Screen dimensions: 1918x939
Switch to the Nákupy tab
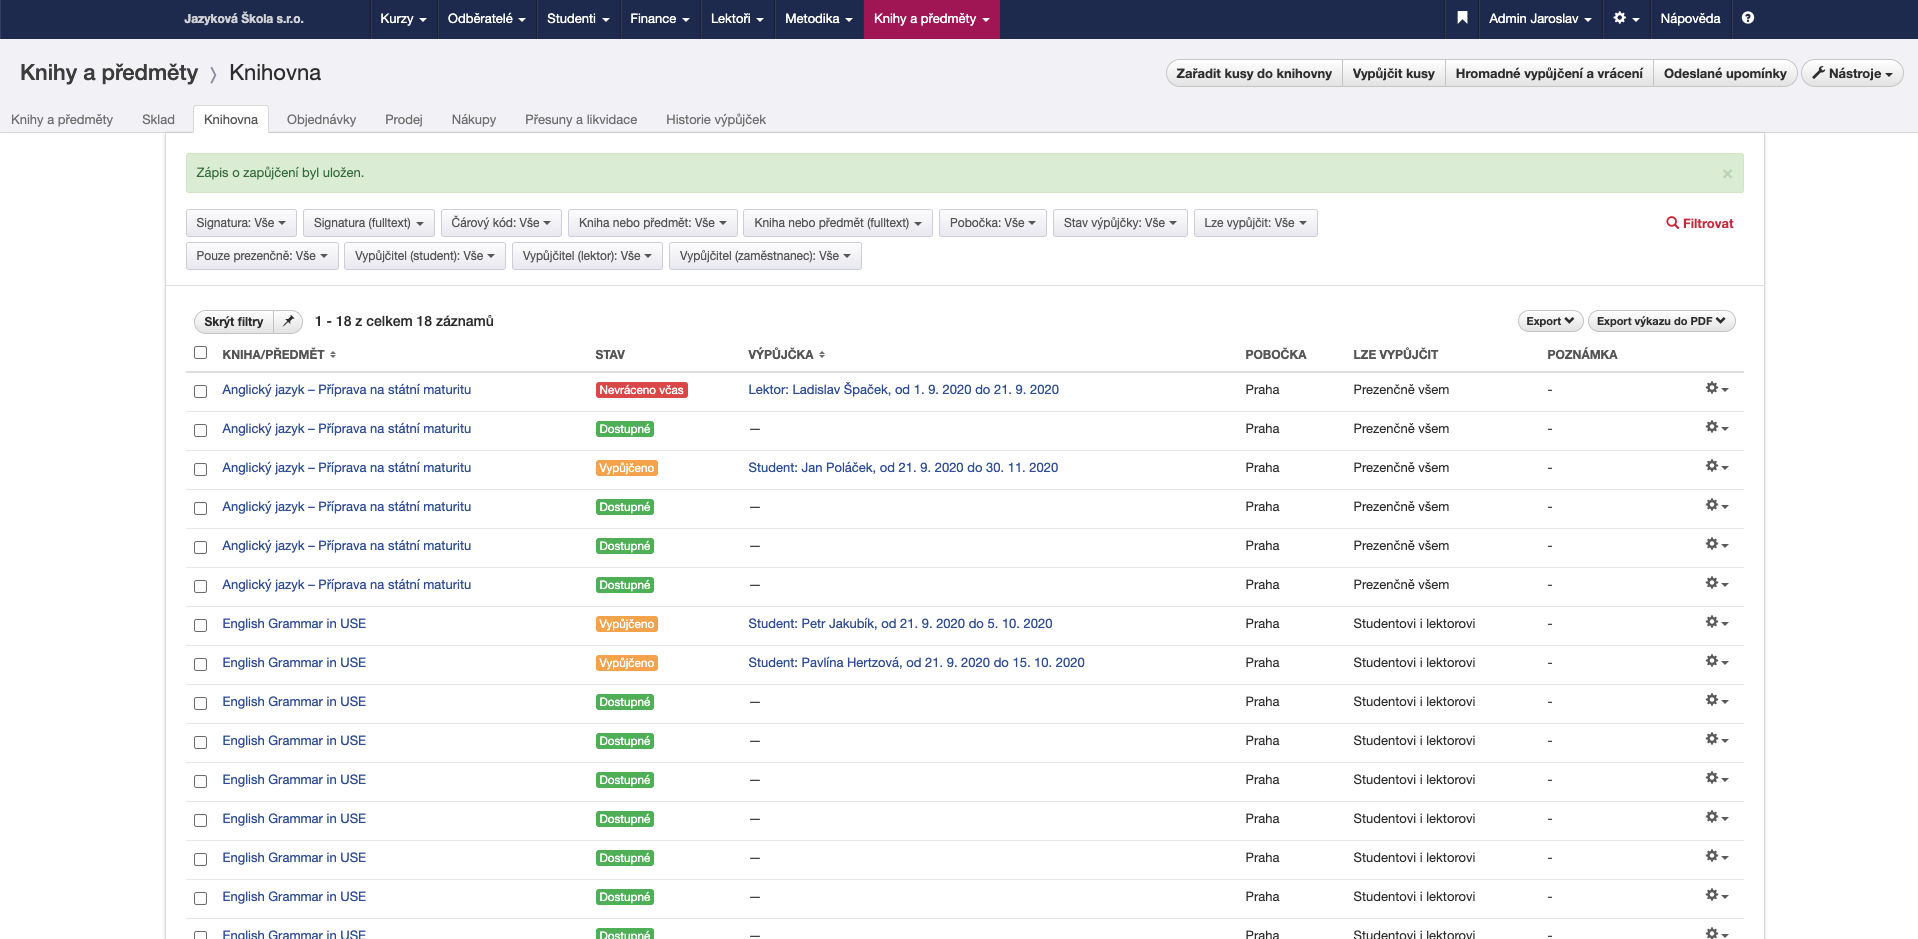474,119
